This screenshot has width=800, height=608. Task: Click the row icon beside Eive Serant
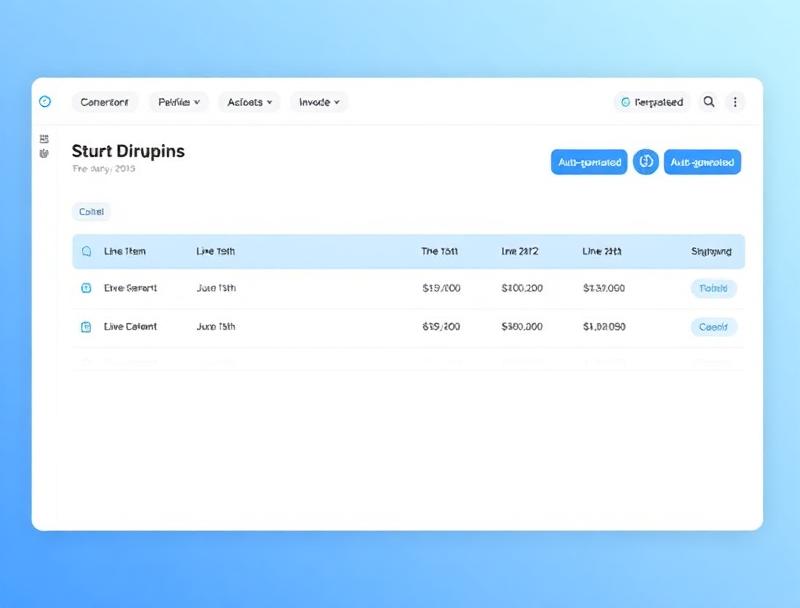click(x=86, y=288)
